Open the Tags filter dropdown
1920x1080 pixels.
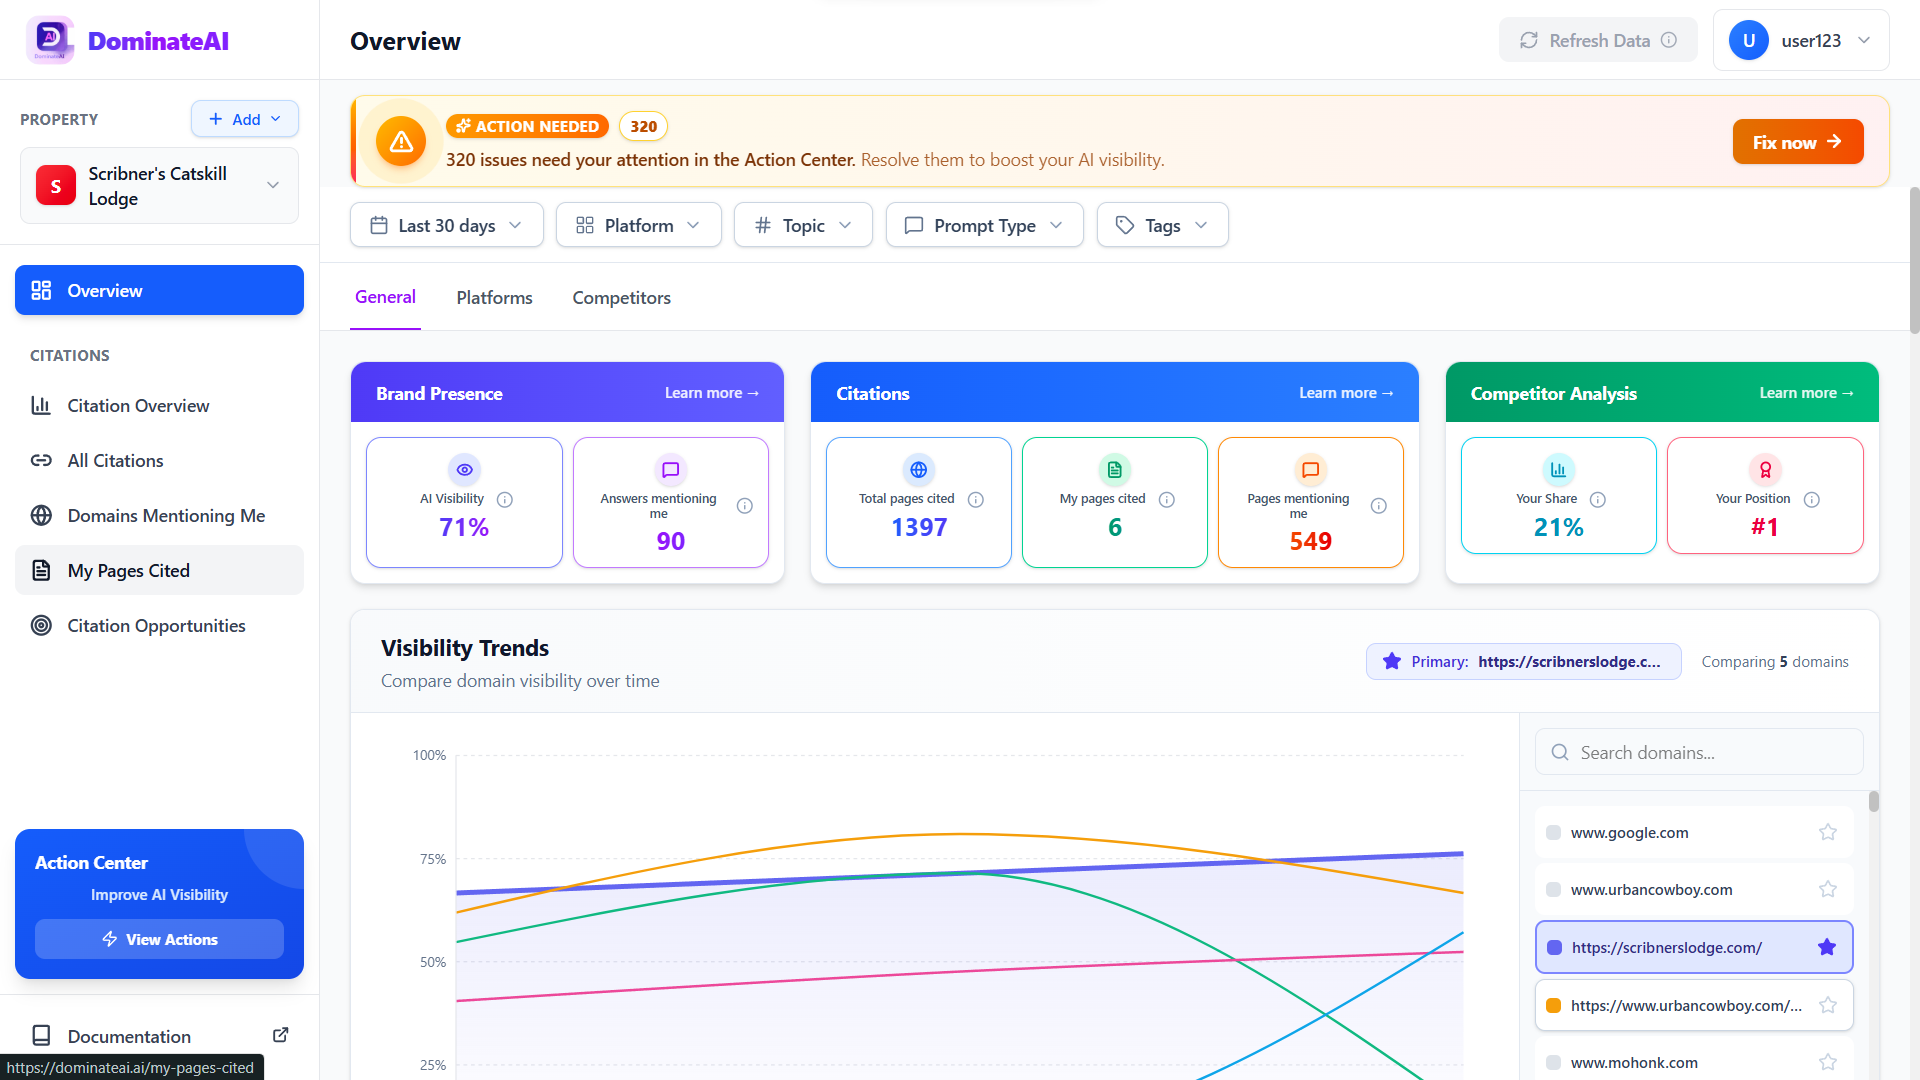click(x=1163, y=225)
